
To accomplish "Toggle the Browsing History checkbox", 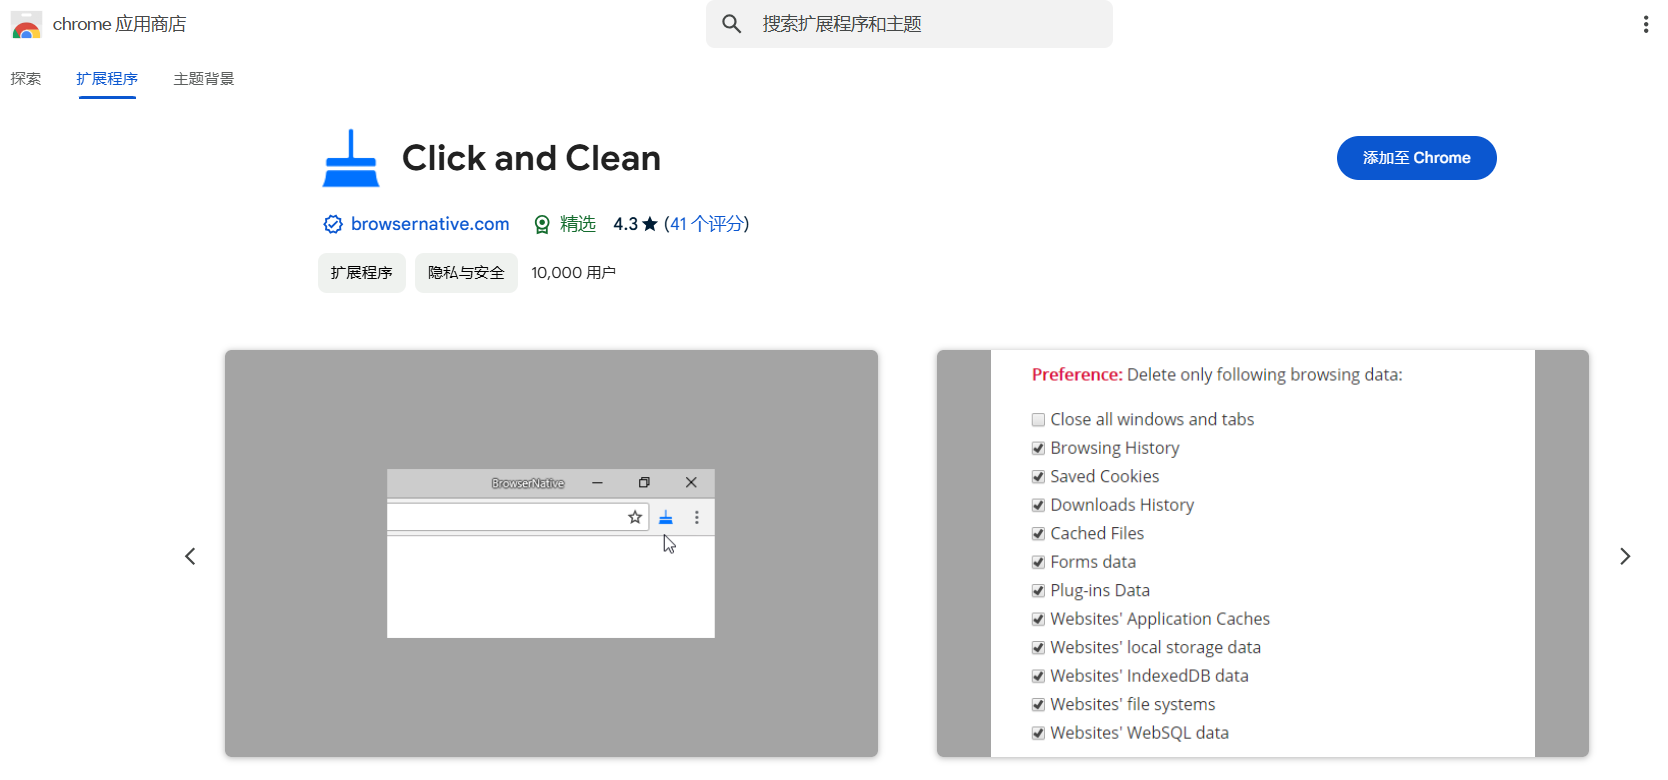I will click(x=1038, y=448).
